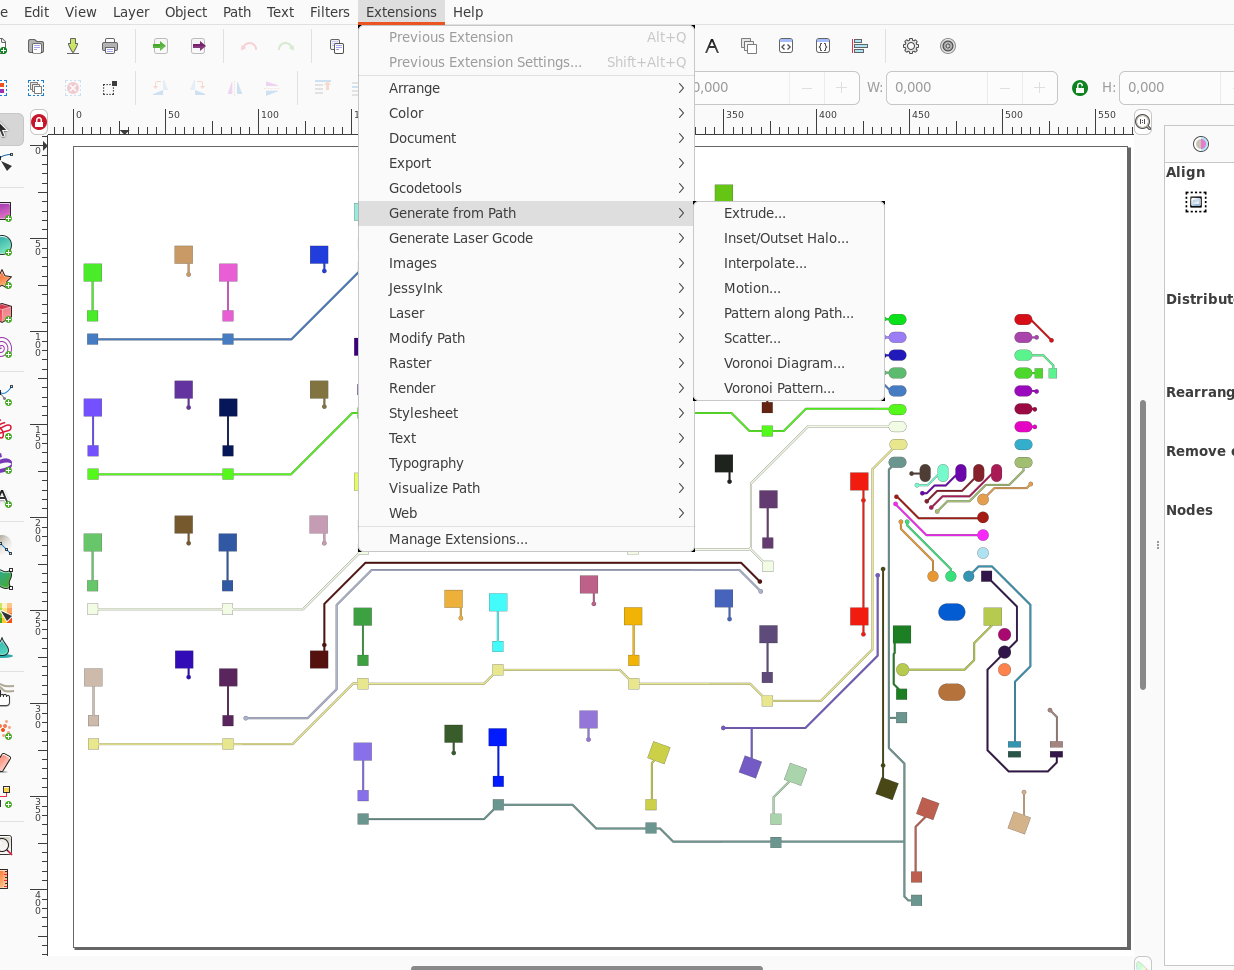Choose Interpolate... from the submenu
Screen dimensions: 1234x970
[x=789, y=263]
